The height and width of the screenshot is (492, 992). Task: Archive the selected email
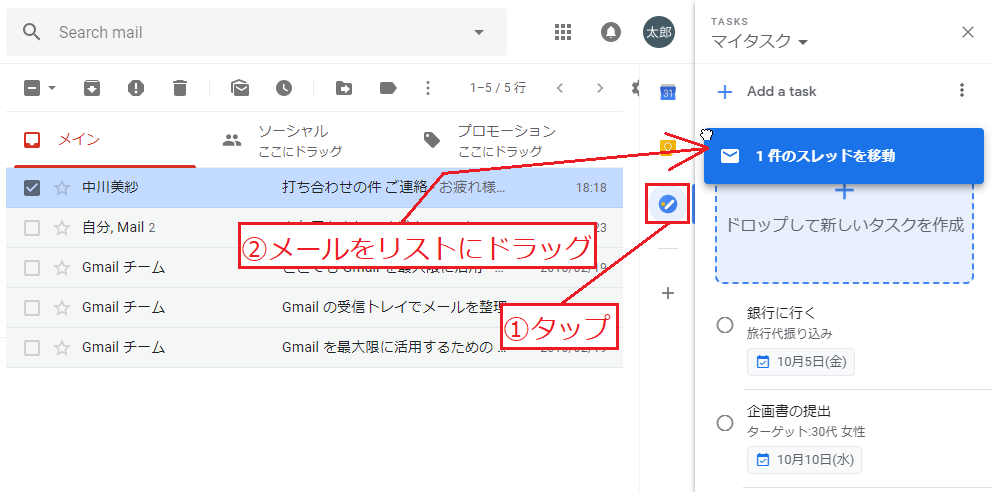92,89
